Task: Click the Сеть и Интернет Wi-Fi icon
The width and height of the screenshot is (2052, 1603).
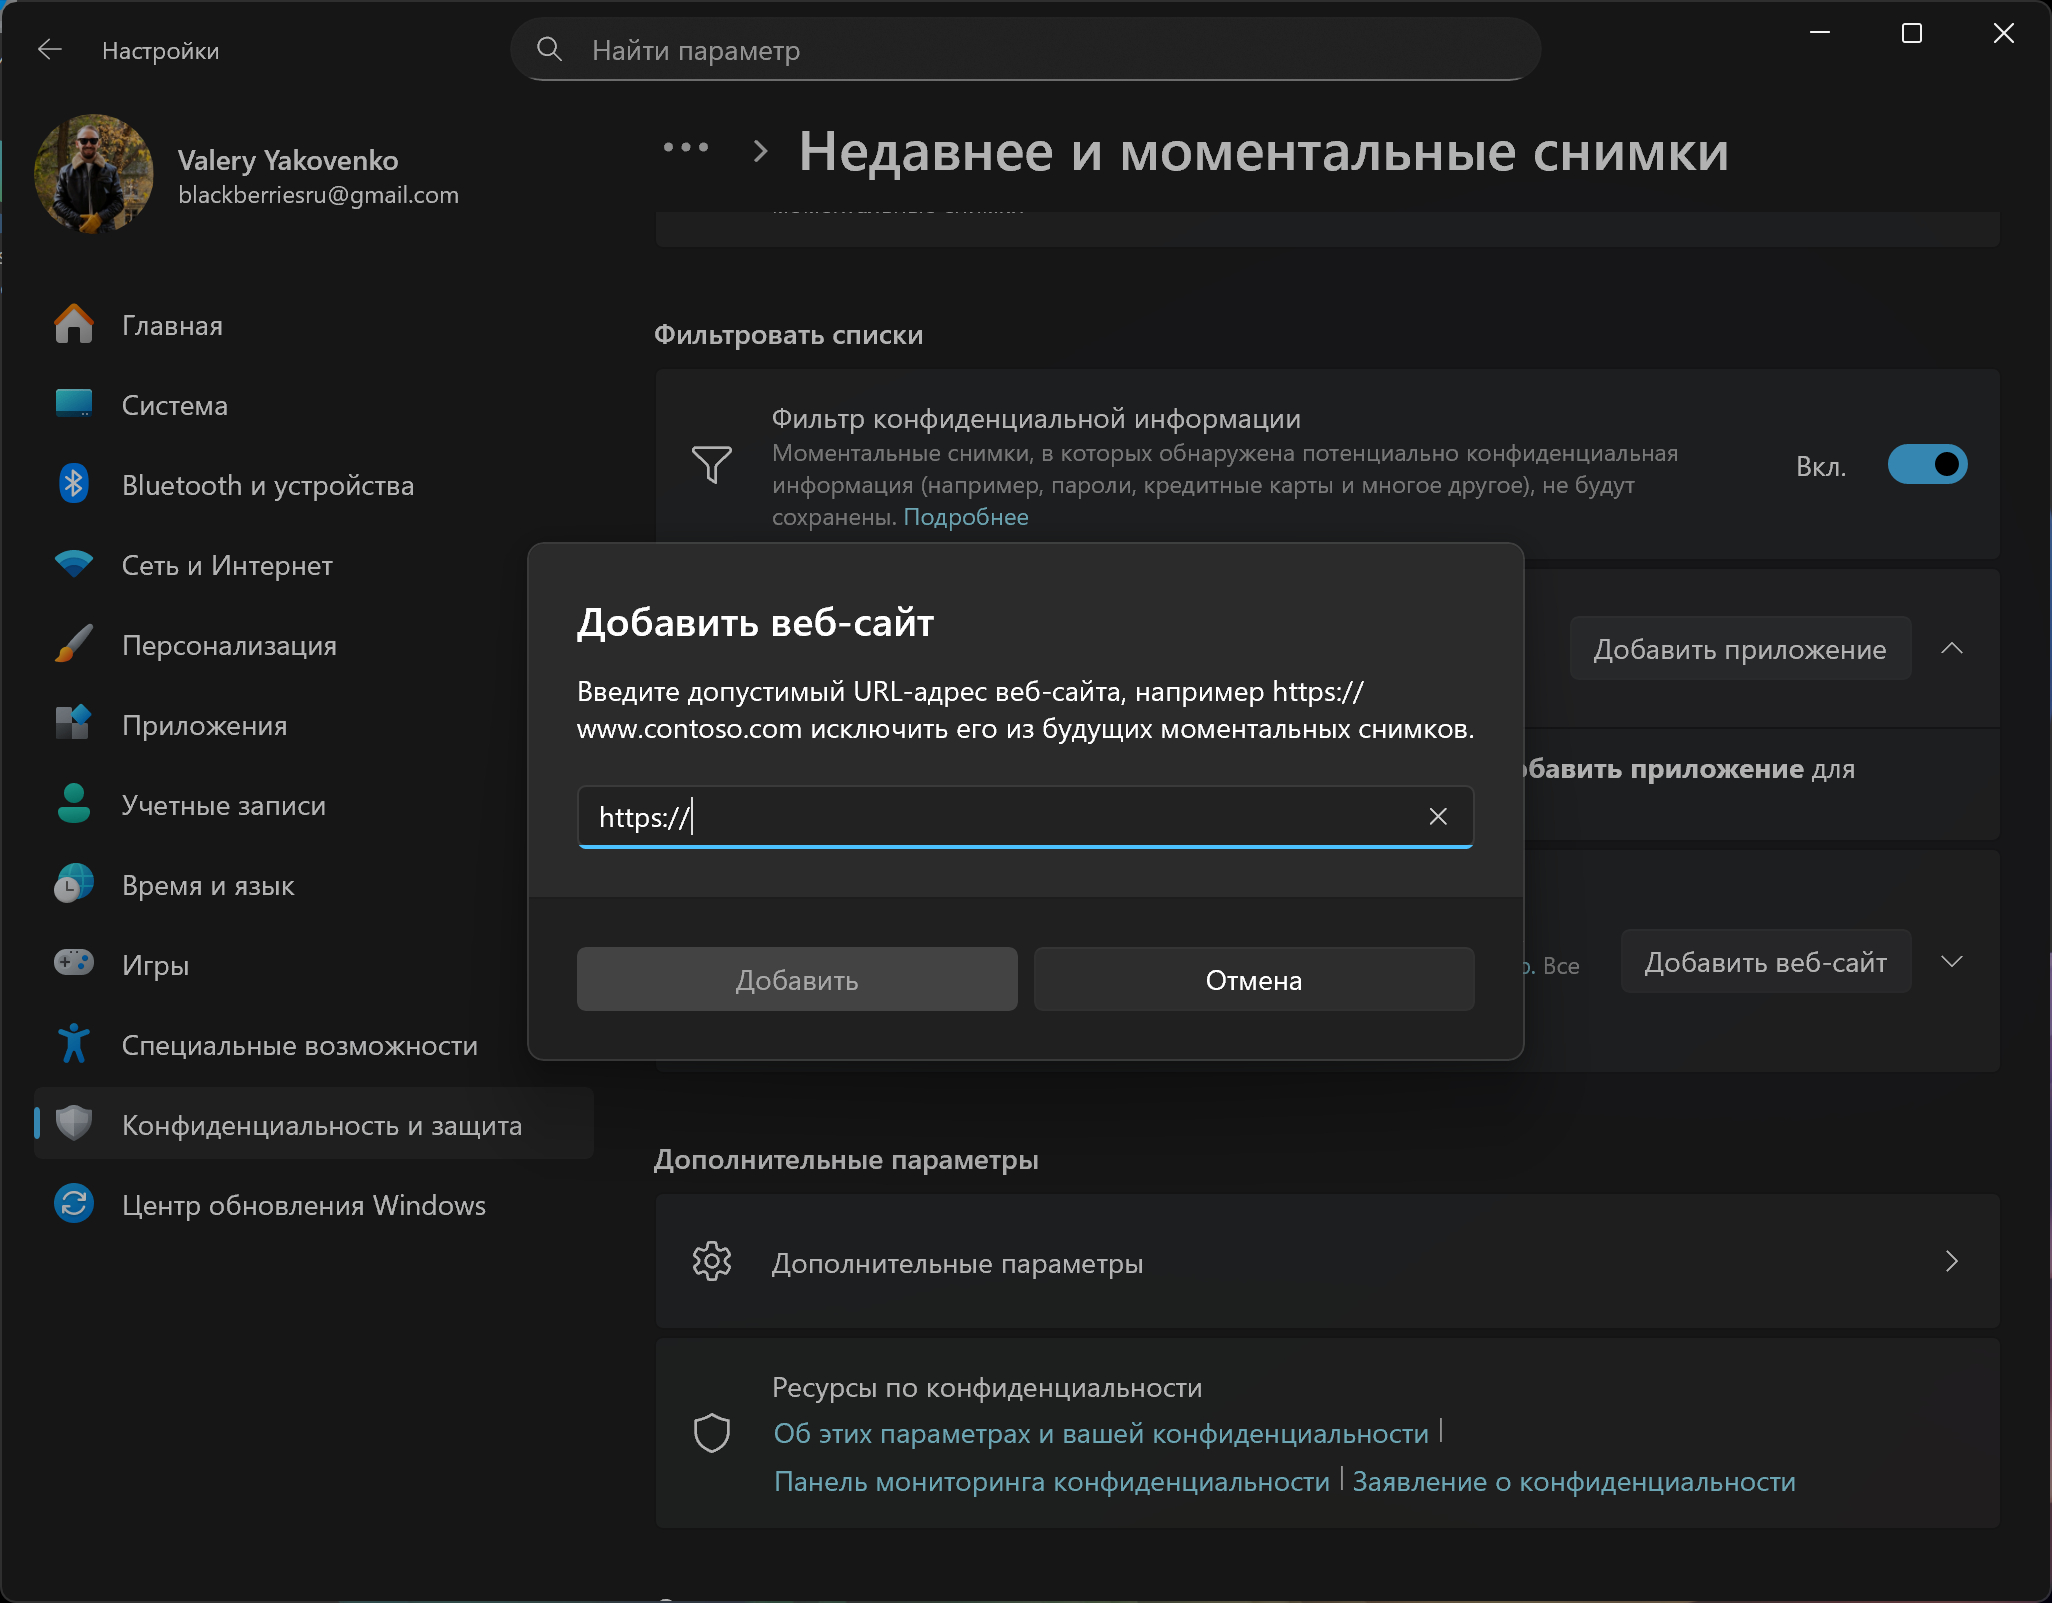Action: 73,565
